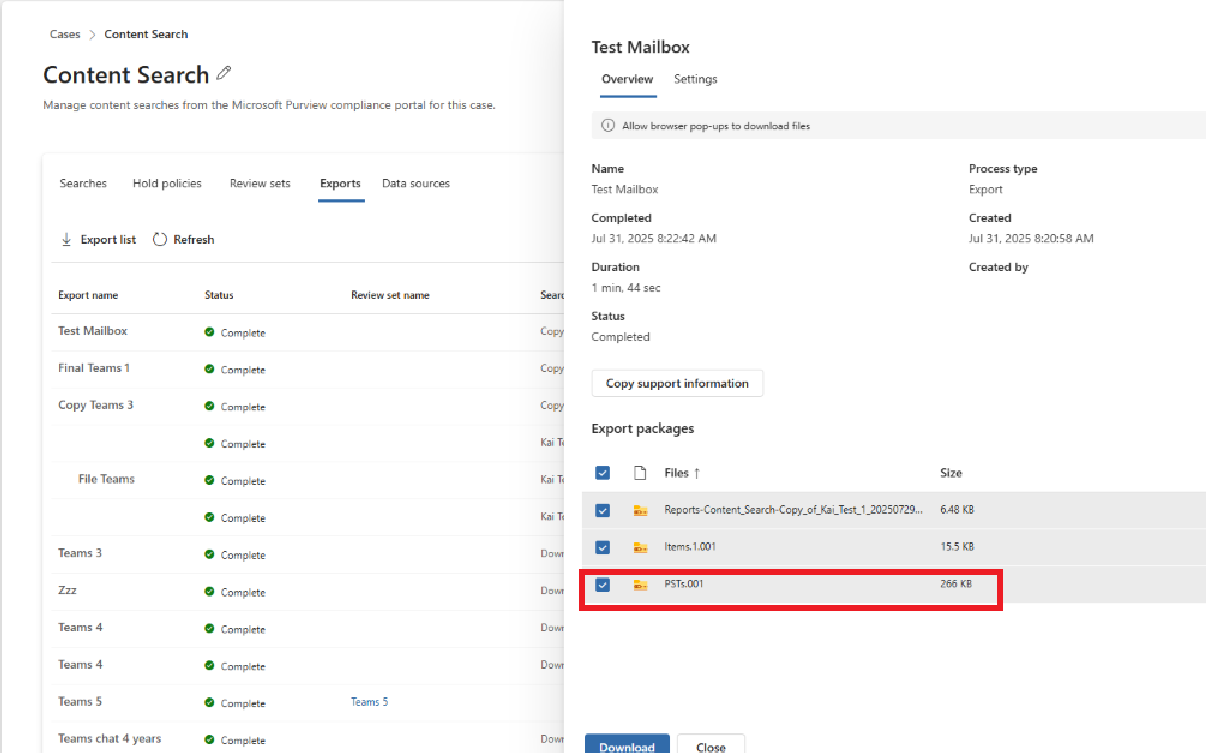Click green Complete status icon for Teams chat 4 years

[x=209, y=739]
